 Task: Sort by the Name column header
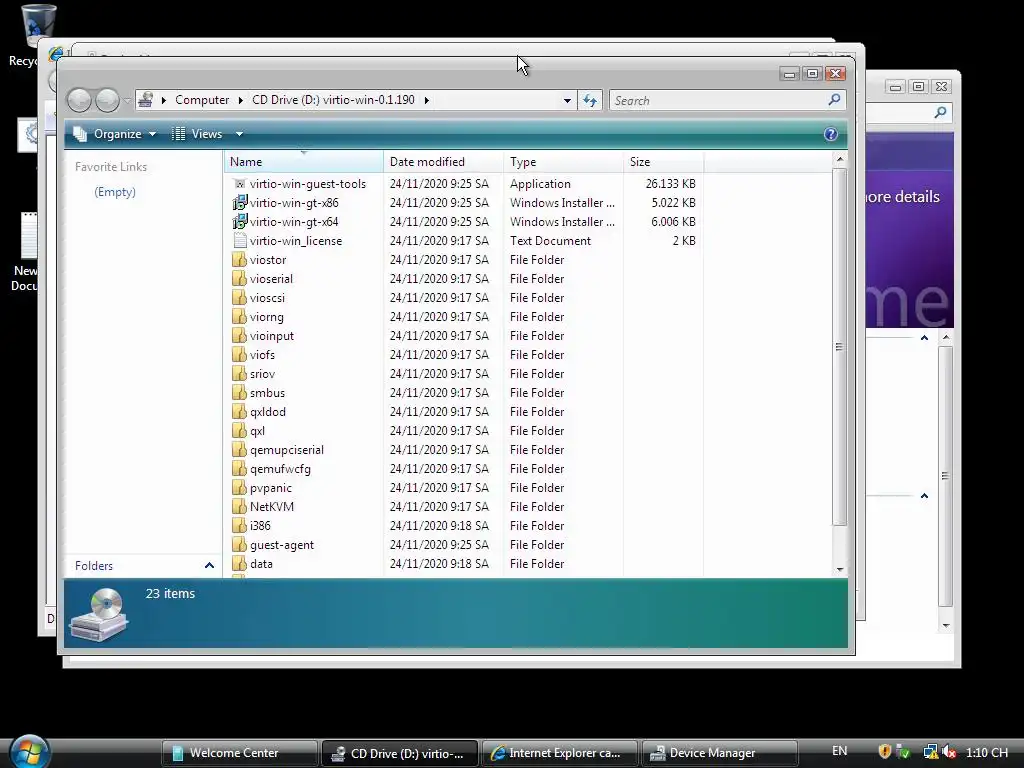click(x=304, y=161)
